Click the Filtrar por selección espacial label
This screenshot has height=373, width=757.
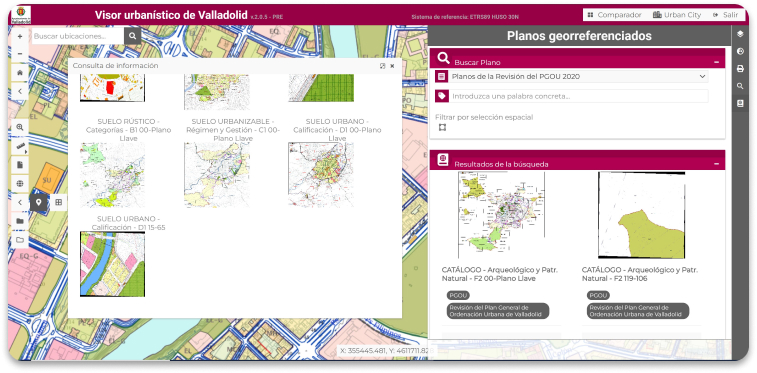(484, 117)
